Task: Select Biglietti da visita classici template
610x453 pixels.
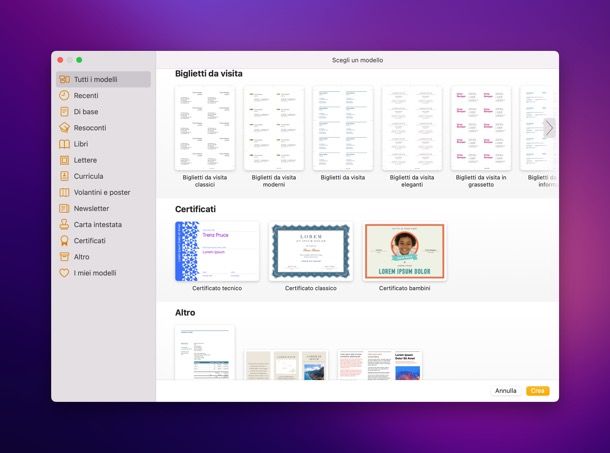Action: tap(205, 128)
